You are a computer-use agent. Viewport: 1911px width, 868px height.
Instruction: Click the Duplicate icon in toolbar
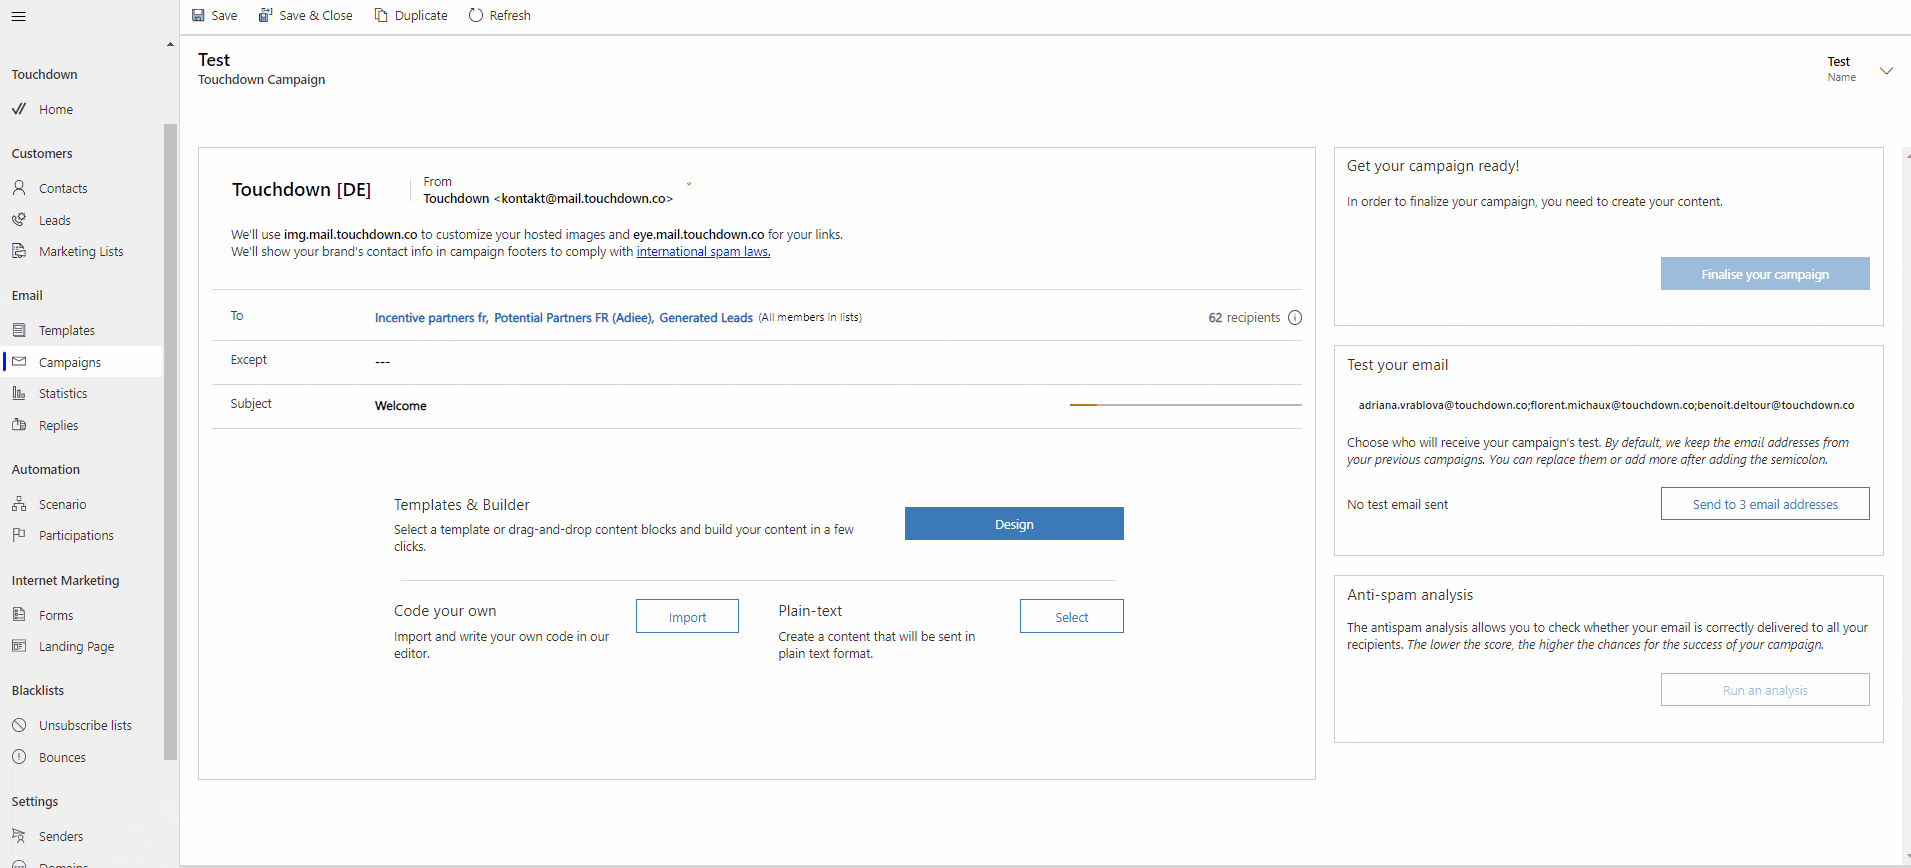click(381, 15)
